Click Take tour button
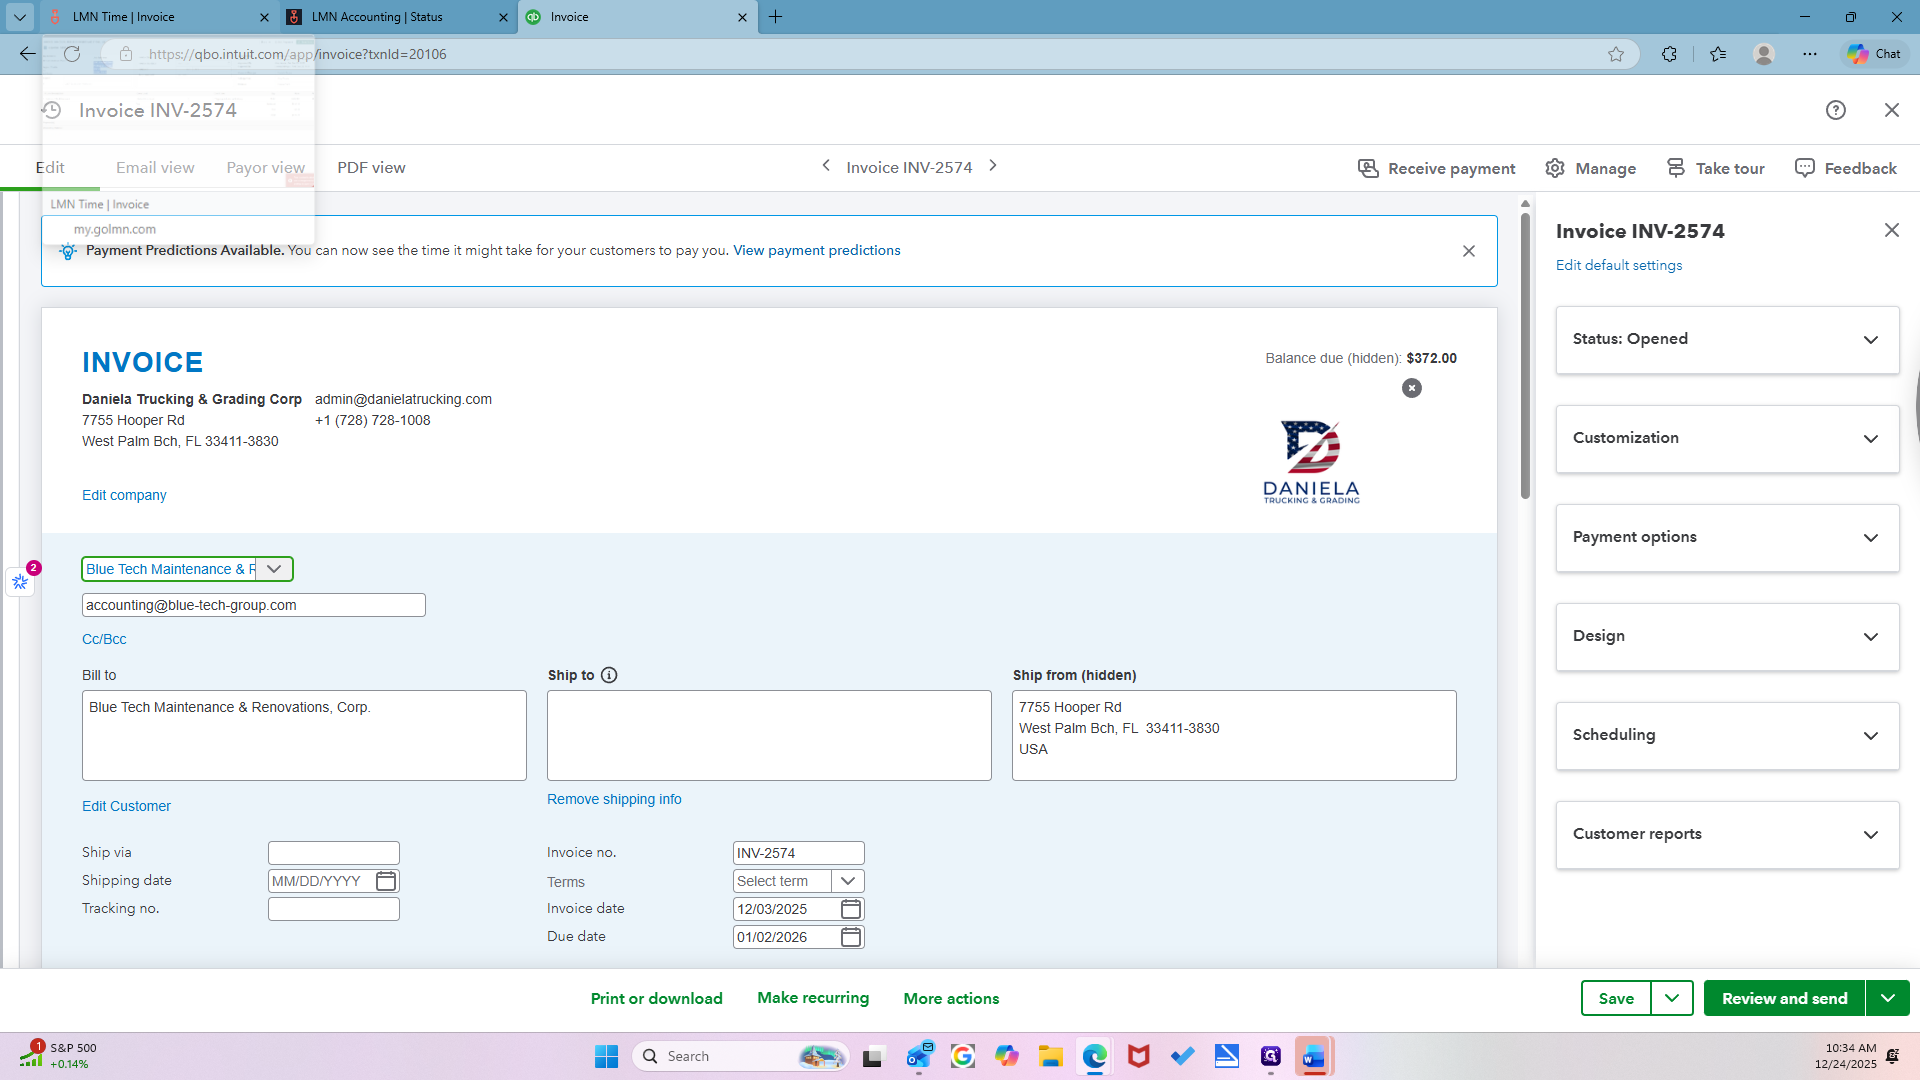 pyautogui.click(x=1715, y=168)
